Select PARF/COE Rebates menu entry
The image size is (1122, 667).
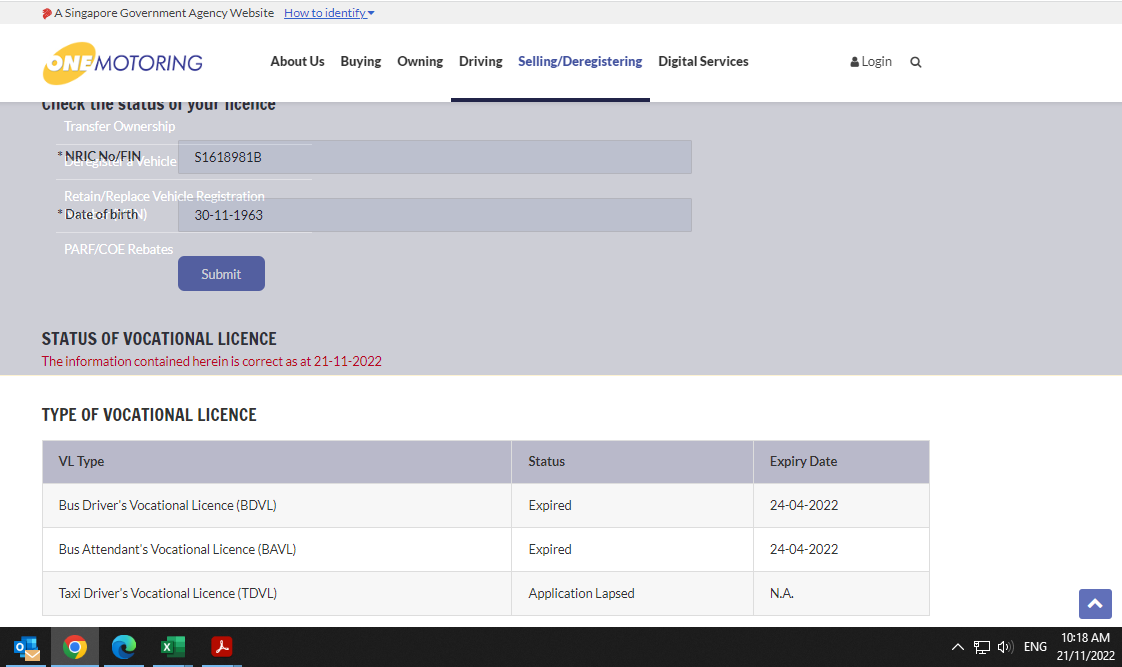tap(119, 249)
